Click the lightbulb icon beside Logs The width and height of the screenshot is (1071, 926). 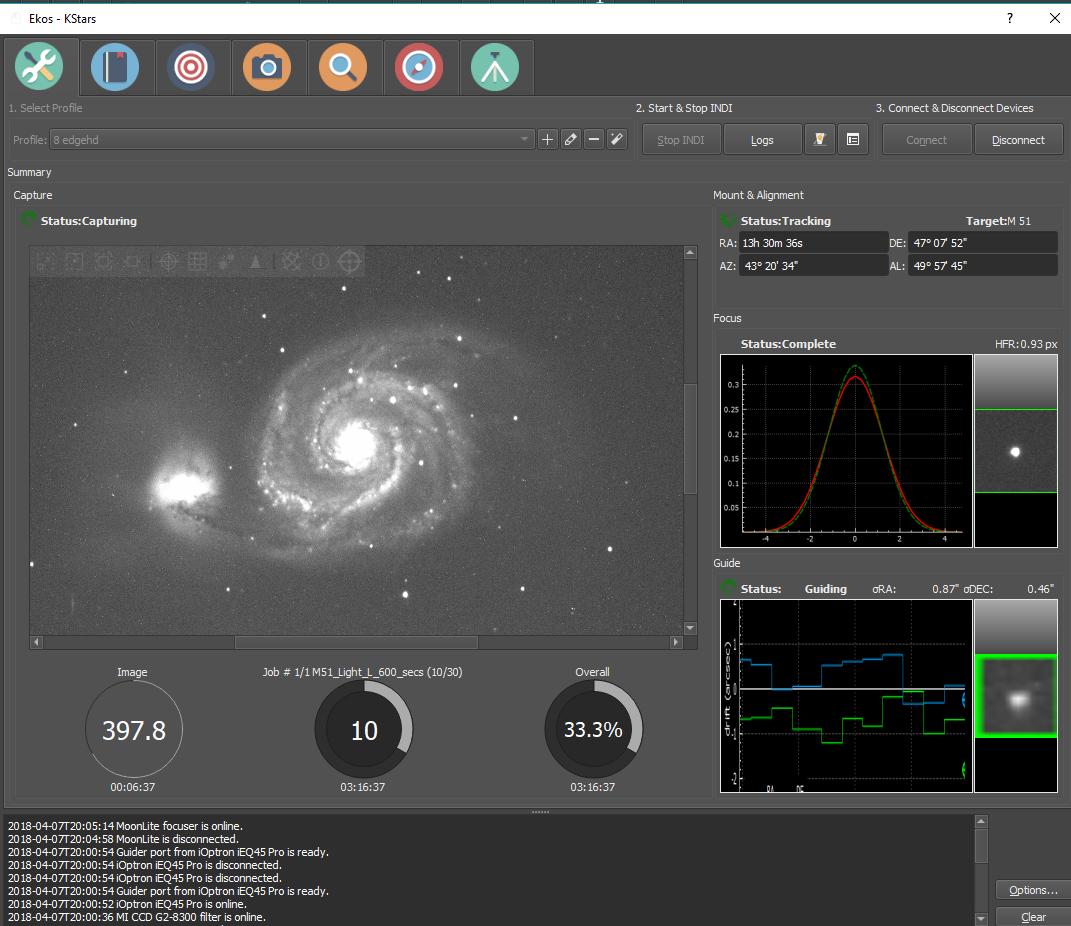point(820,139)
